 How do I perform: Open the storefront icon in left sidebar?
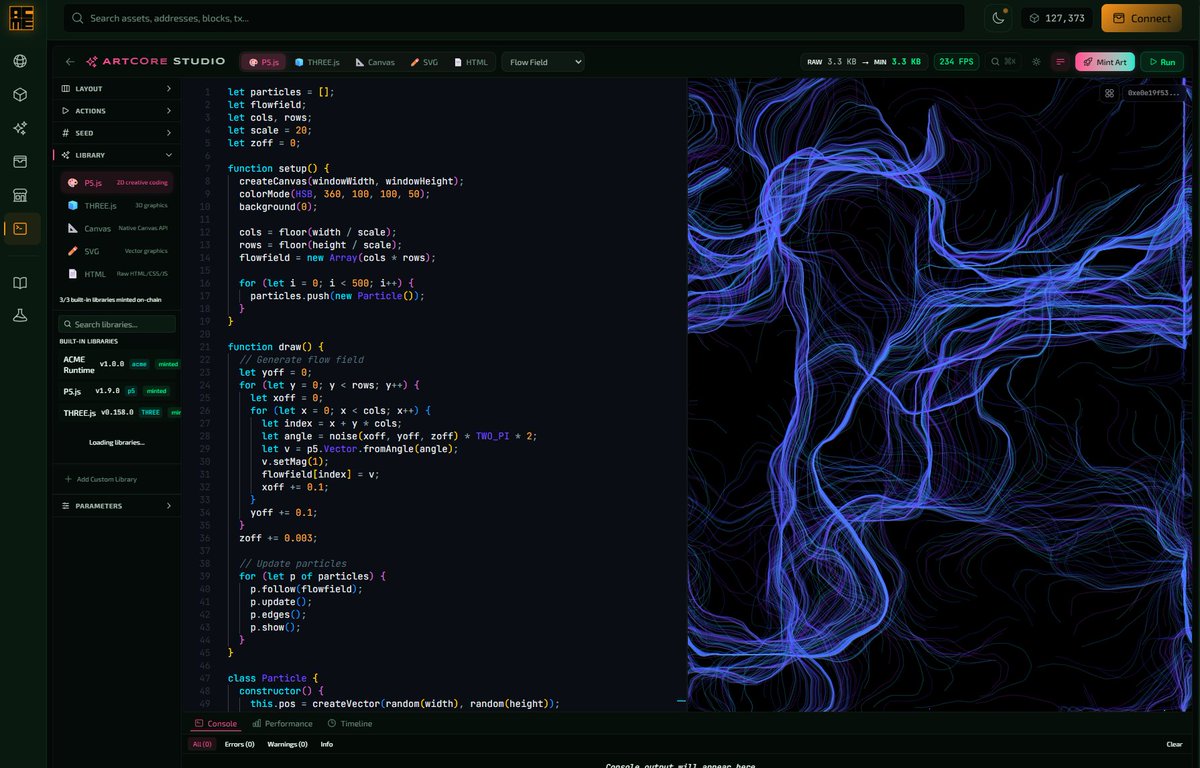(20, 195)
